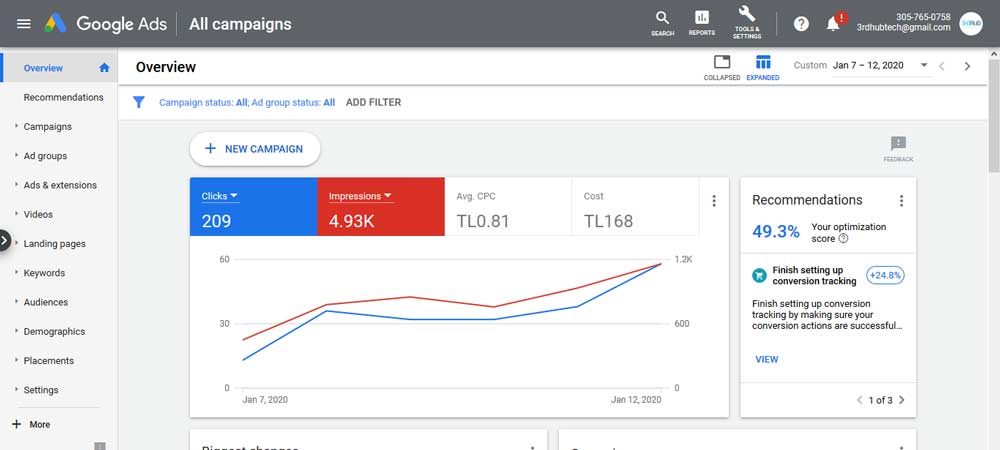Open the custom date range dropdown
Screen dimensions: 1000x450
click(880, 66)
